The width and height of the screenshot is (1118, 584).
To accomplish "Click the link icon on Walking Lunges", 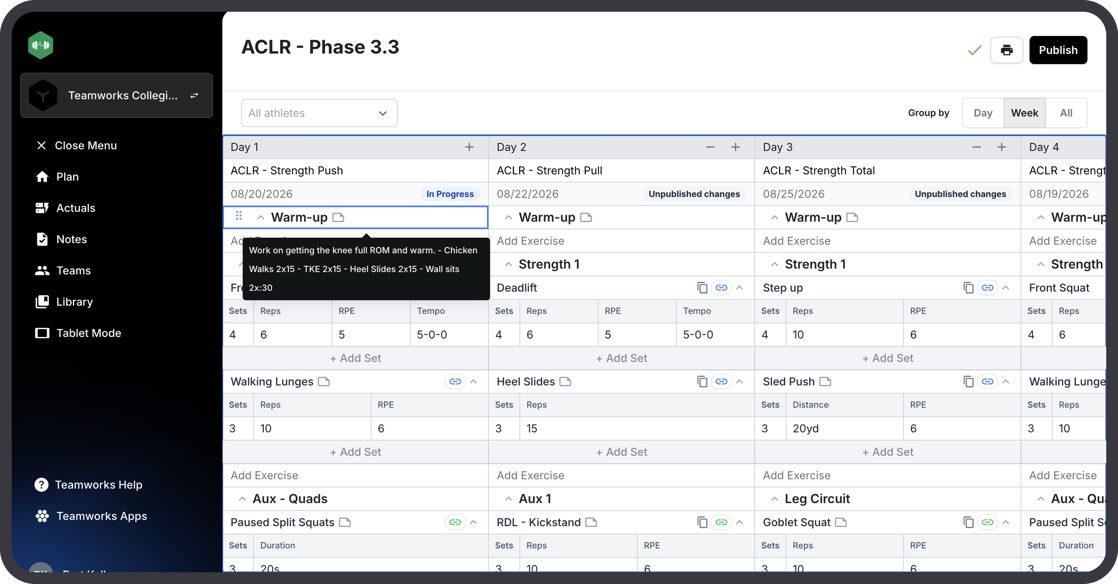I will tap(455, 381).
